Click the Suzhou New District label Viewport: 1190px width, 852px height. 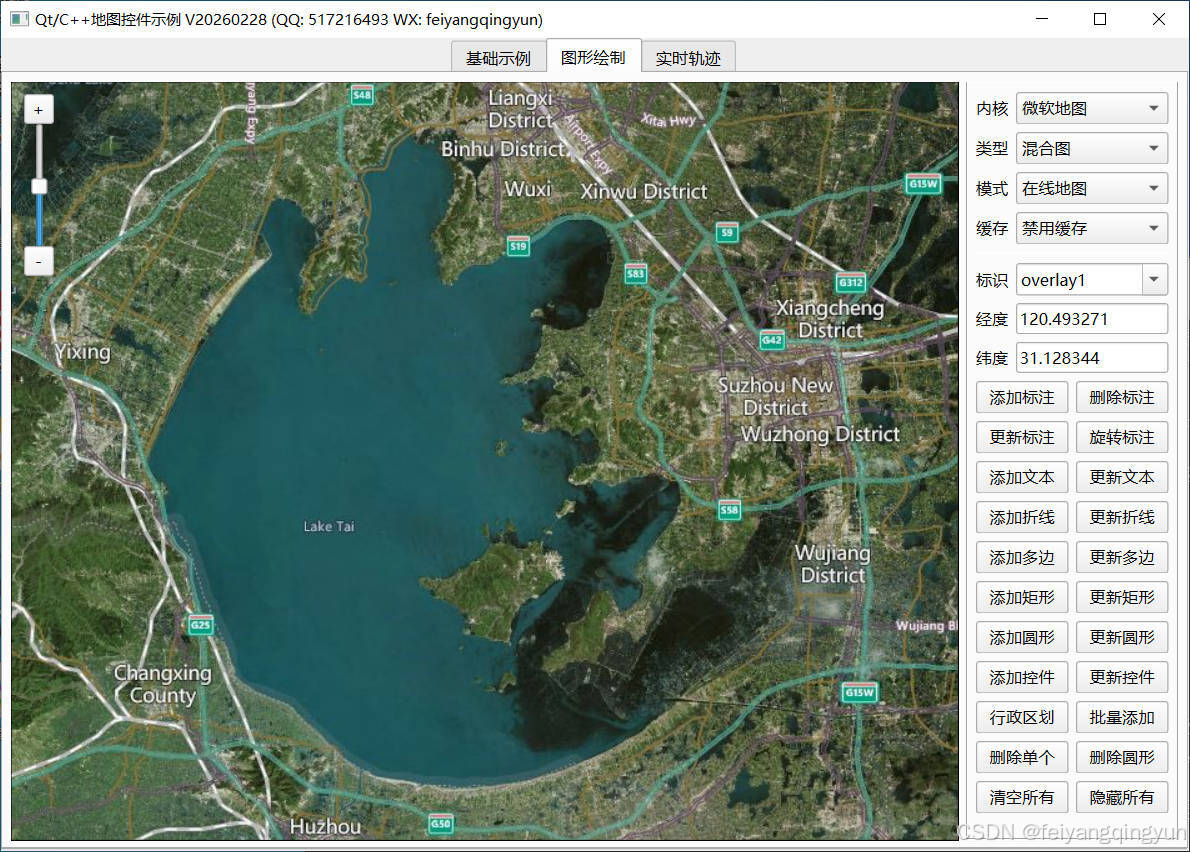[775, 396]
